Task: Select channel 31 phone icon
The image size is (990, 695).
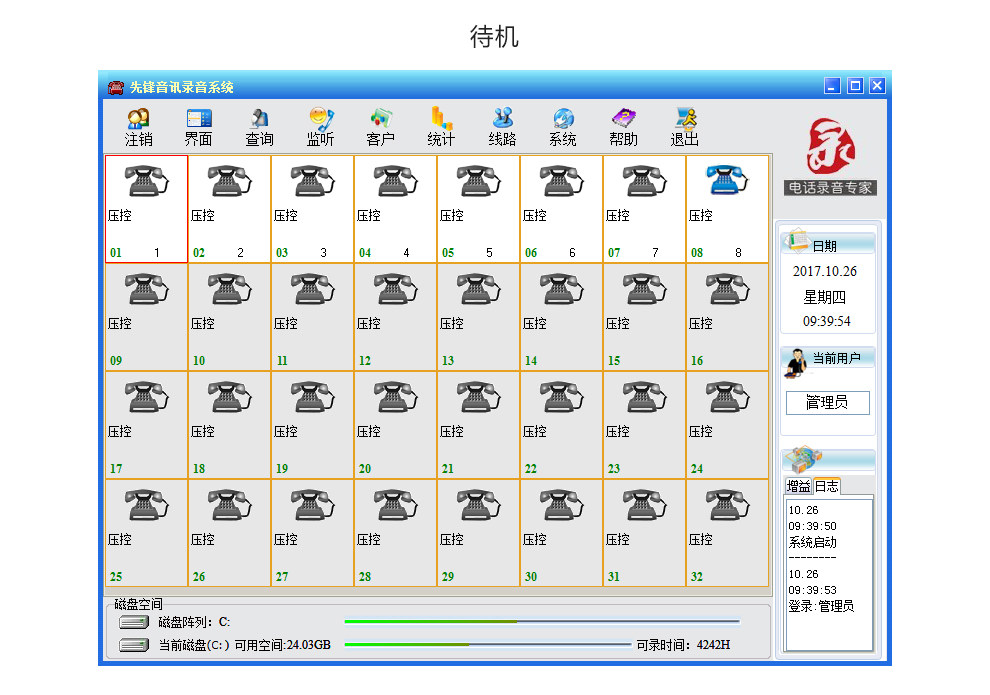Action: click(645, 505)
